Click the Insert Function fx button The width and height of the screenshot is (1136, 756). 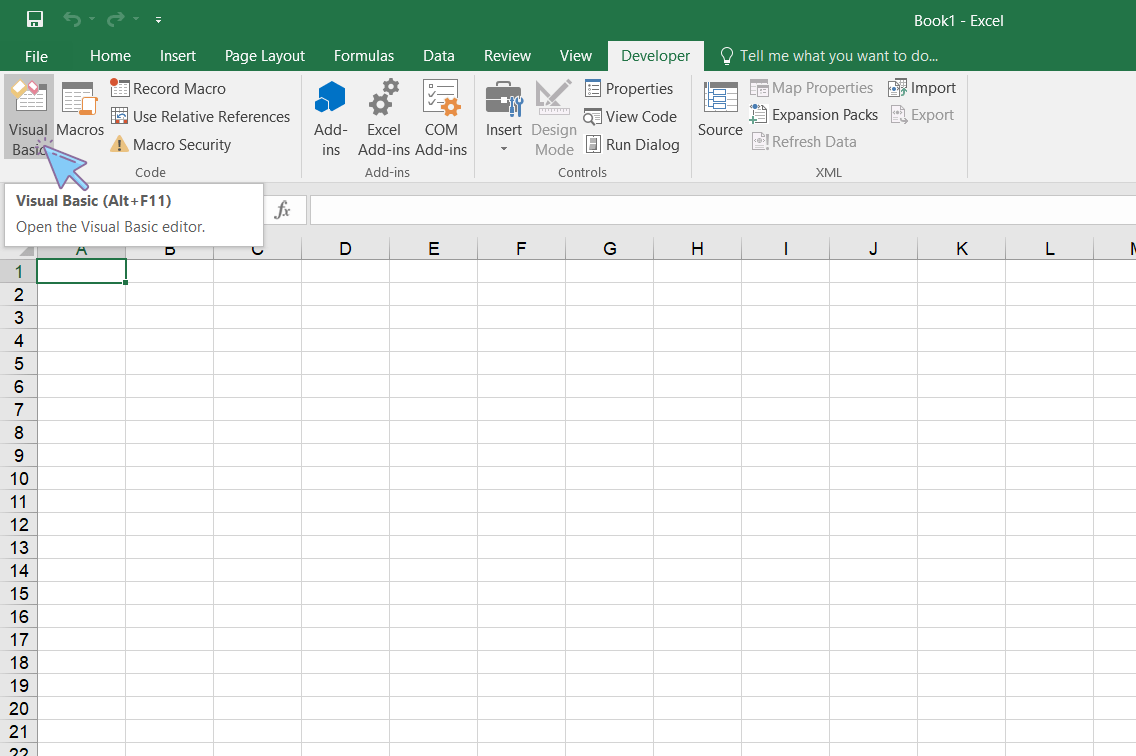[x=283, y=210]
